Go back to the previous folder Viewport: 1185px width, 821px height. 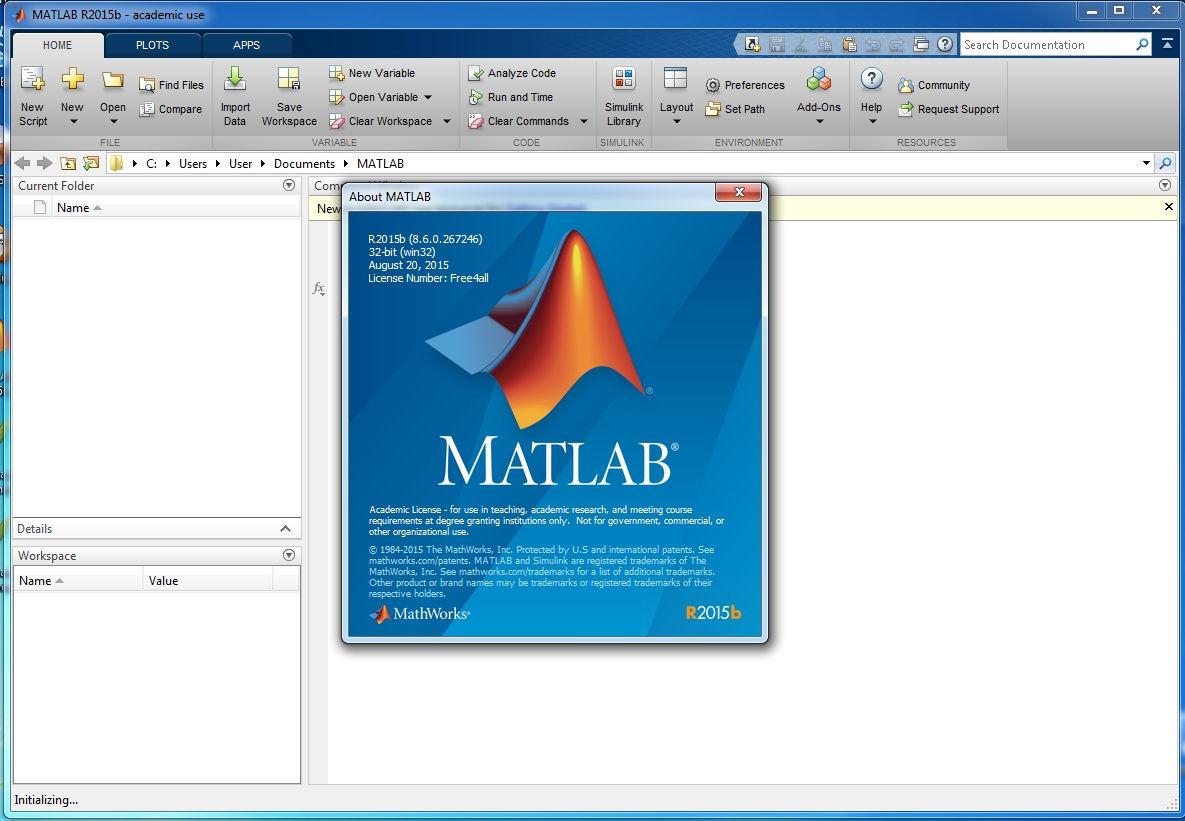point(22,163)
